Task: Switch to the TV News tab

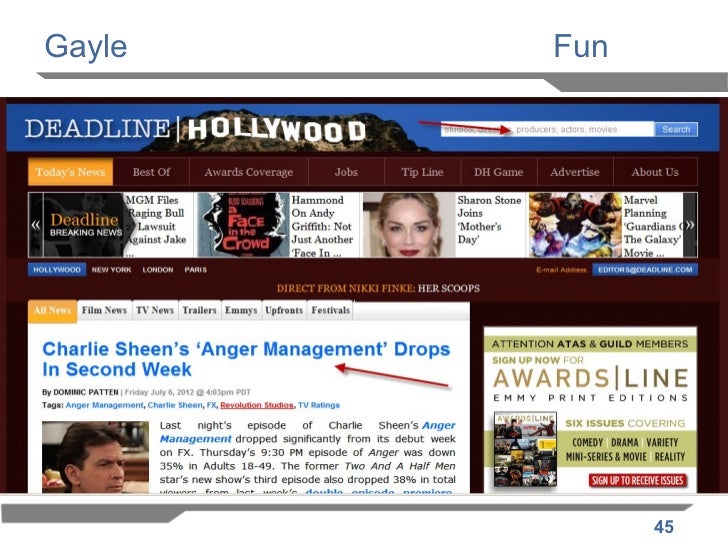Action: coord(155,310)
